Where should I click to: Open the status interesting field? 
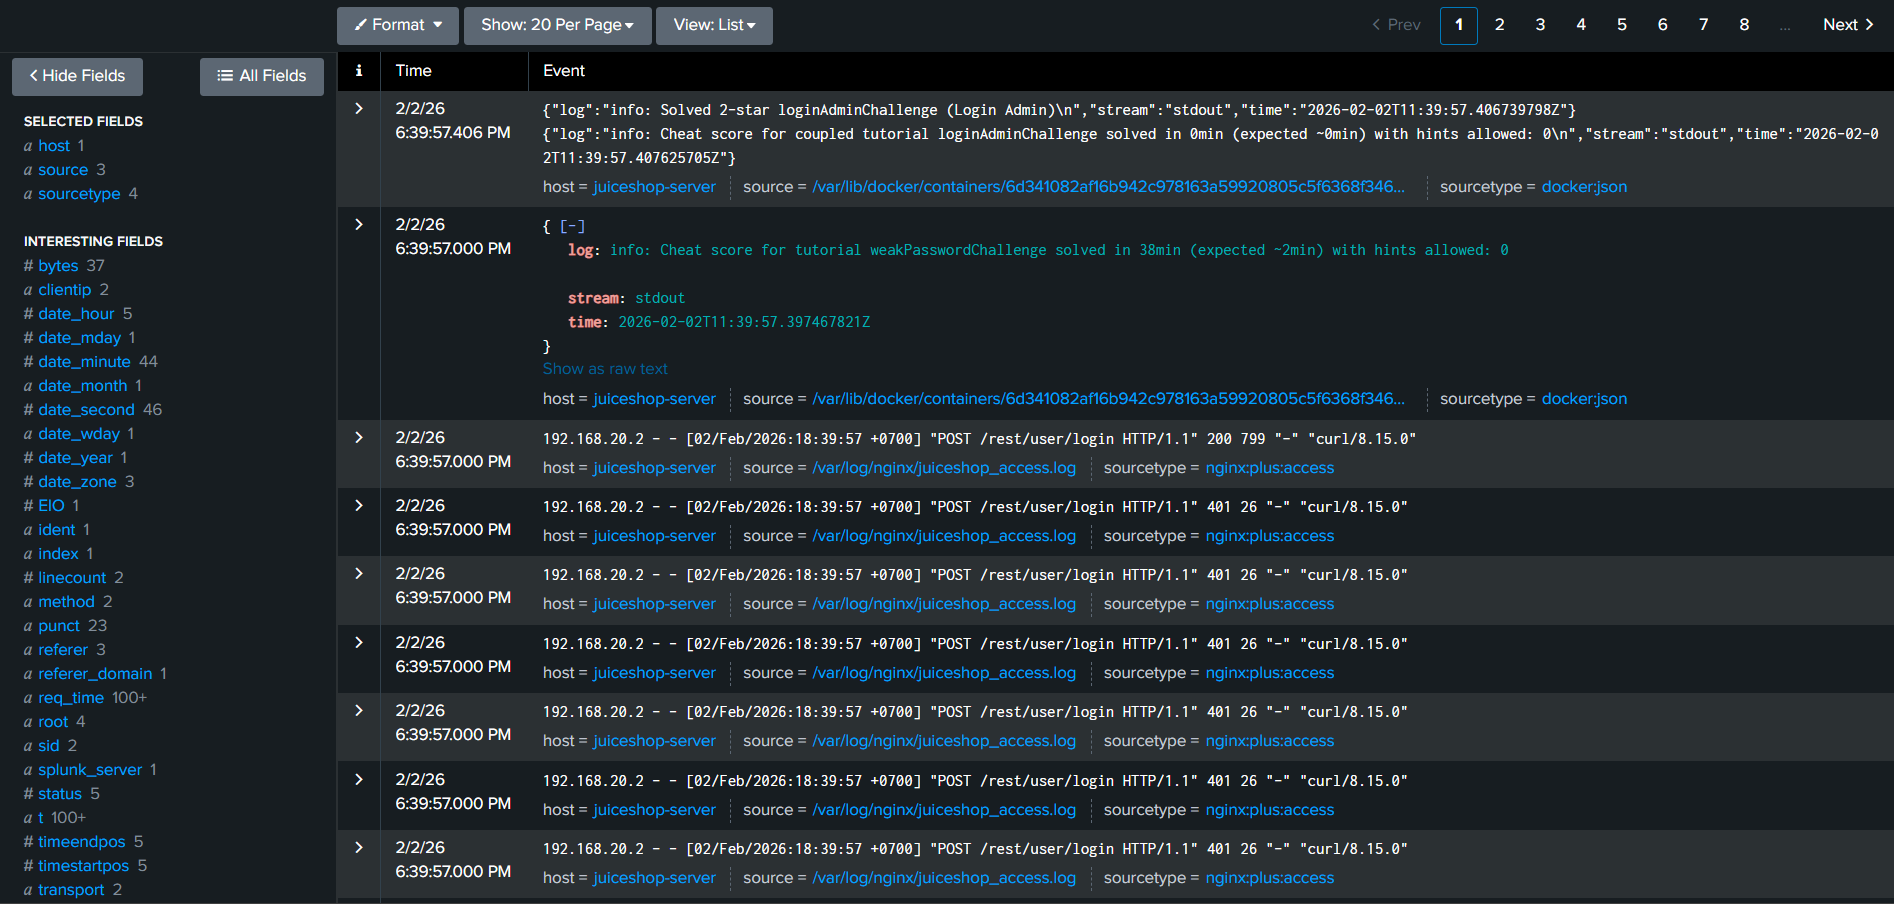[x=60, y=794]
